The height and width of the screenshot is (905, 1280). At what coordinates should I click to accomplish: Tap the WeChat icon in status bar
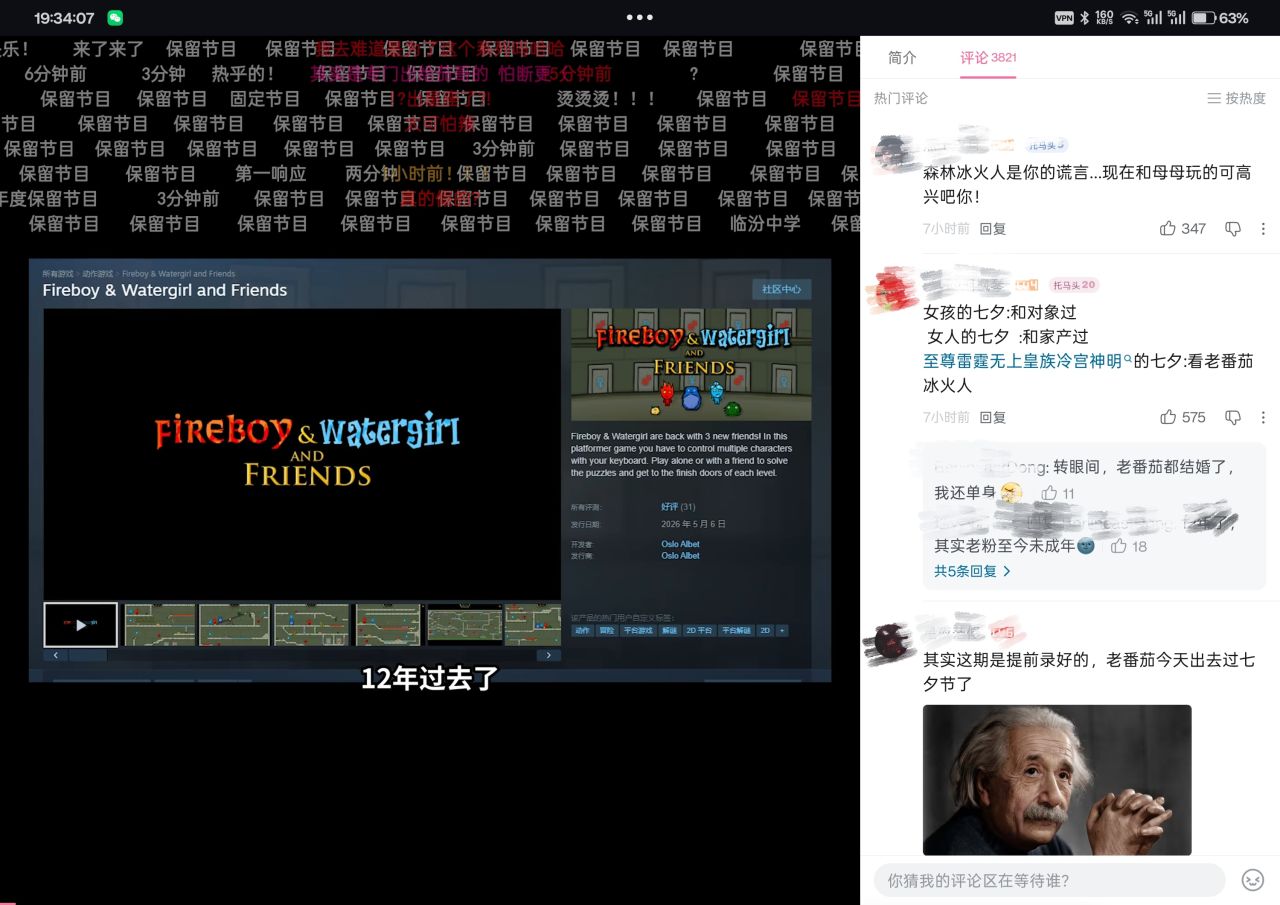click(x=115, y=18)
